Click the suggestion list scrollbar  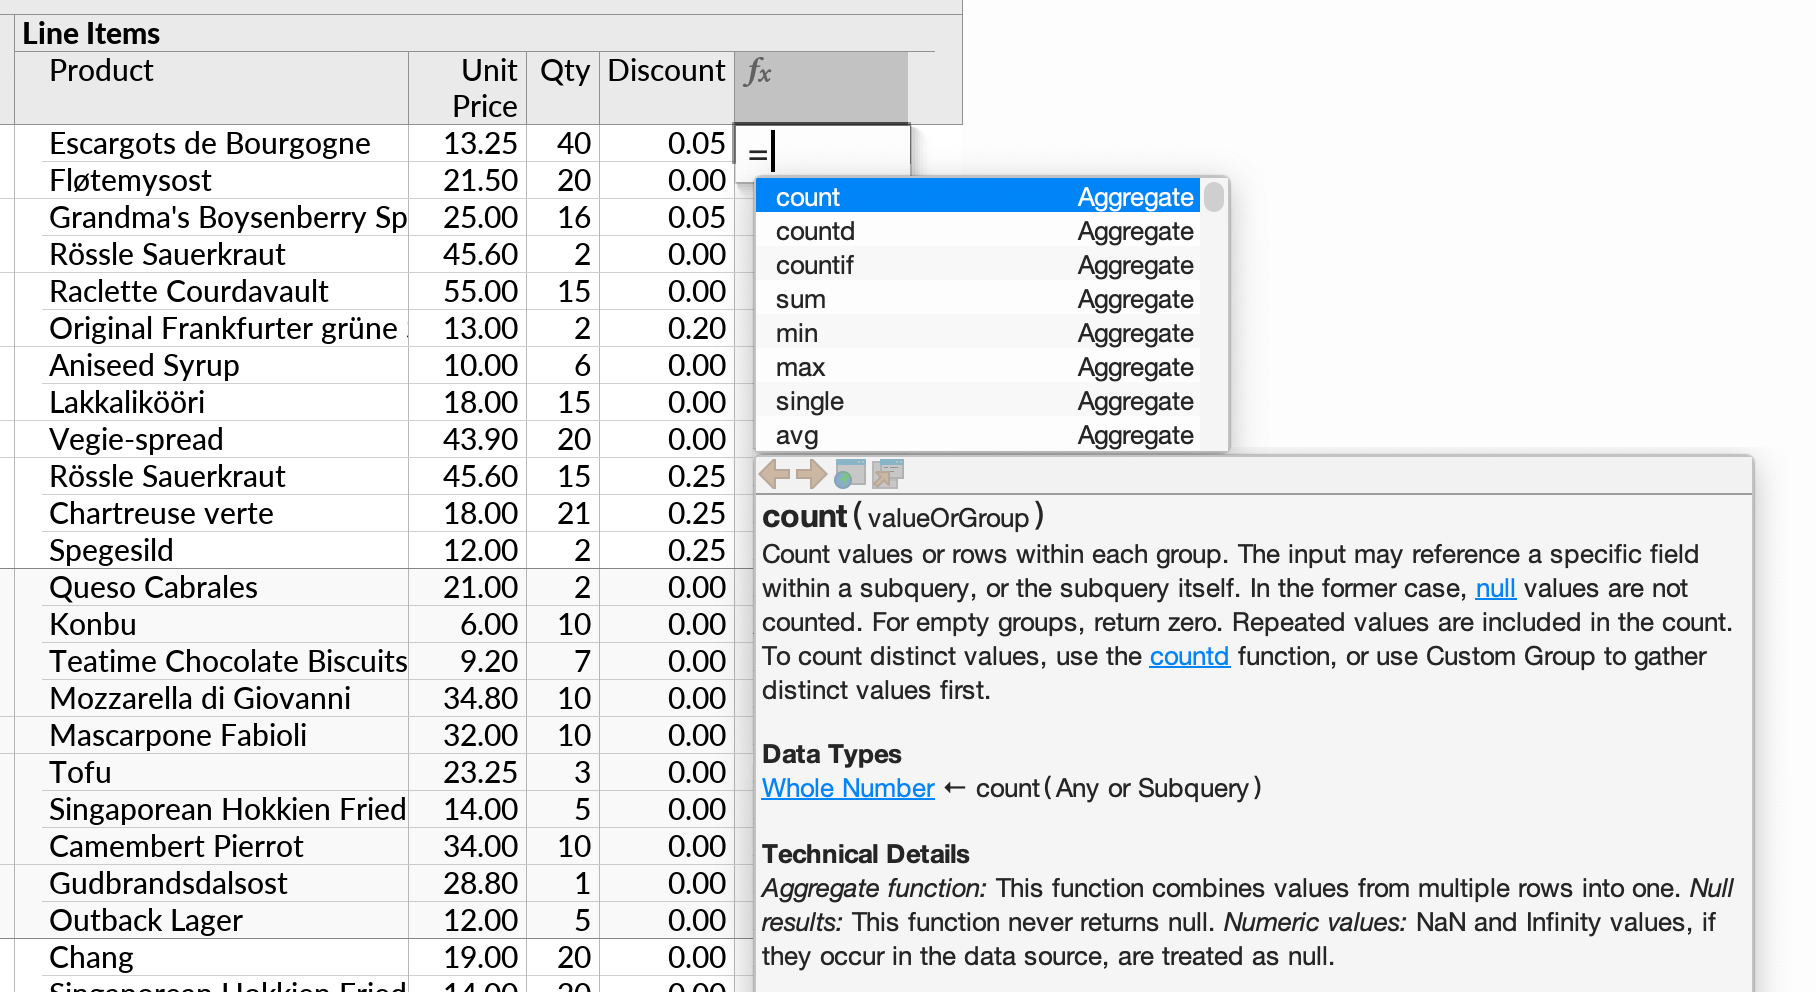click(1213, 200)
